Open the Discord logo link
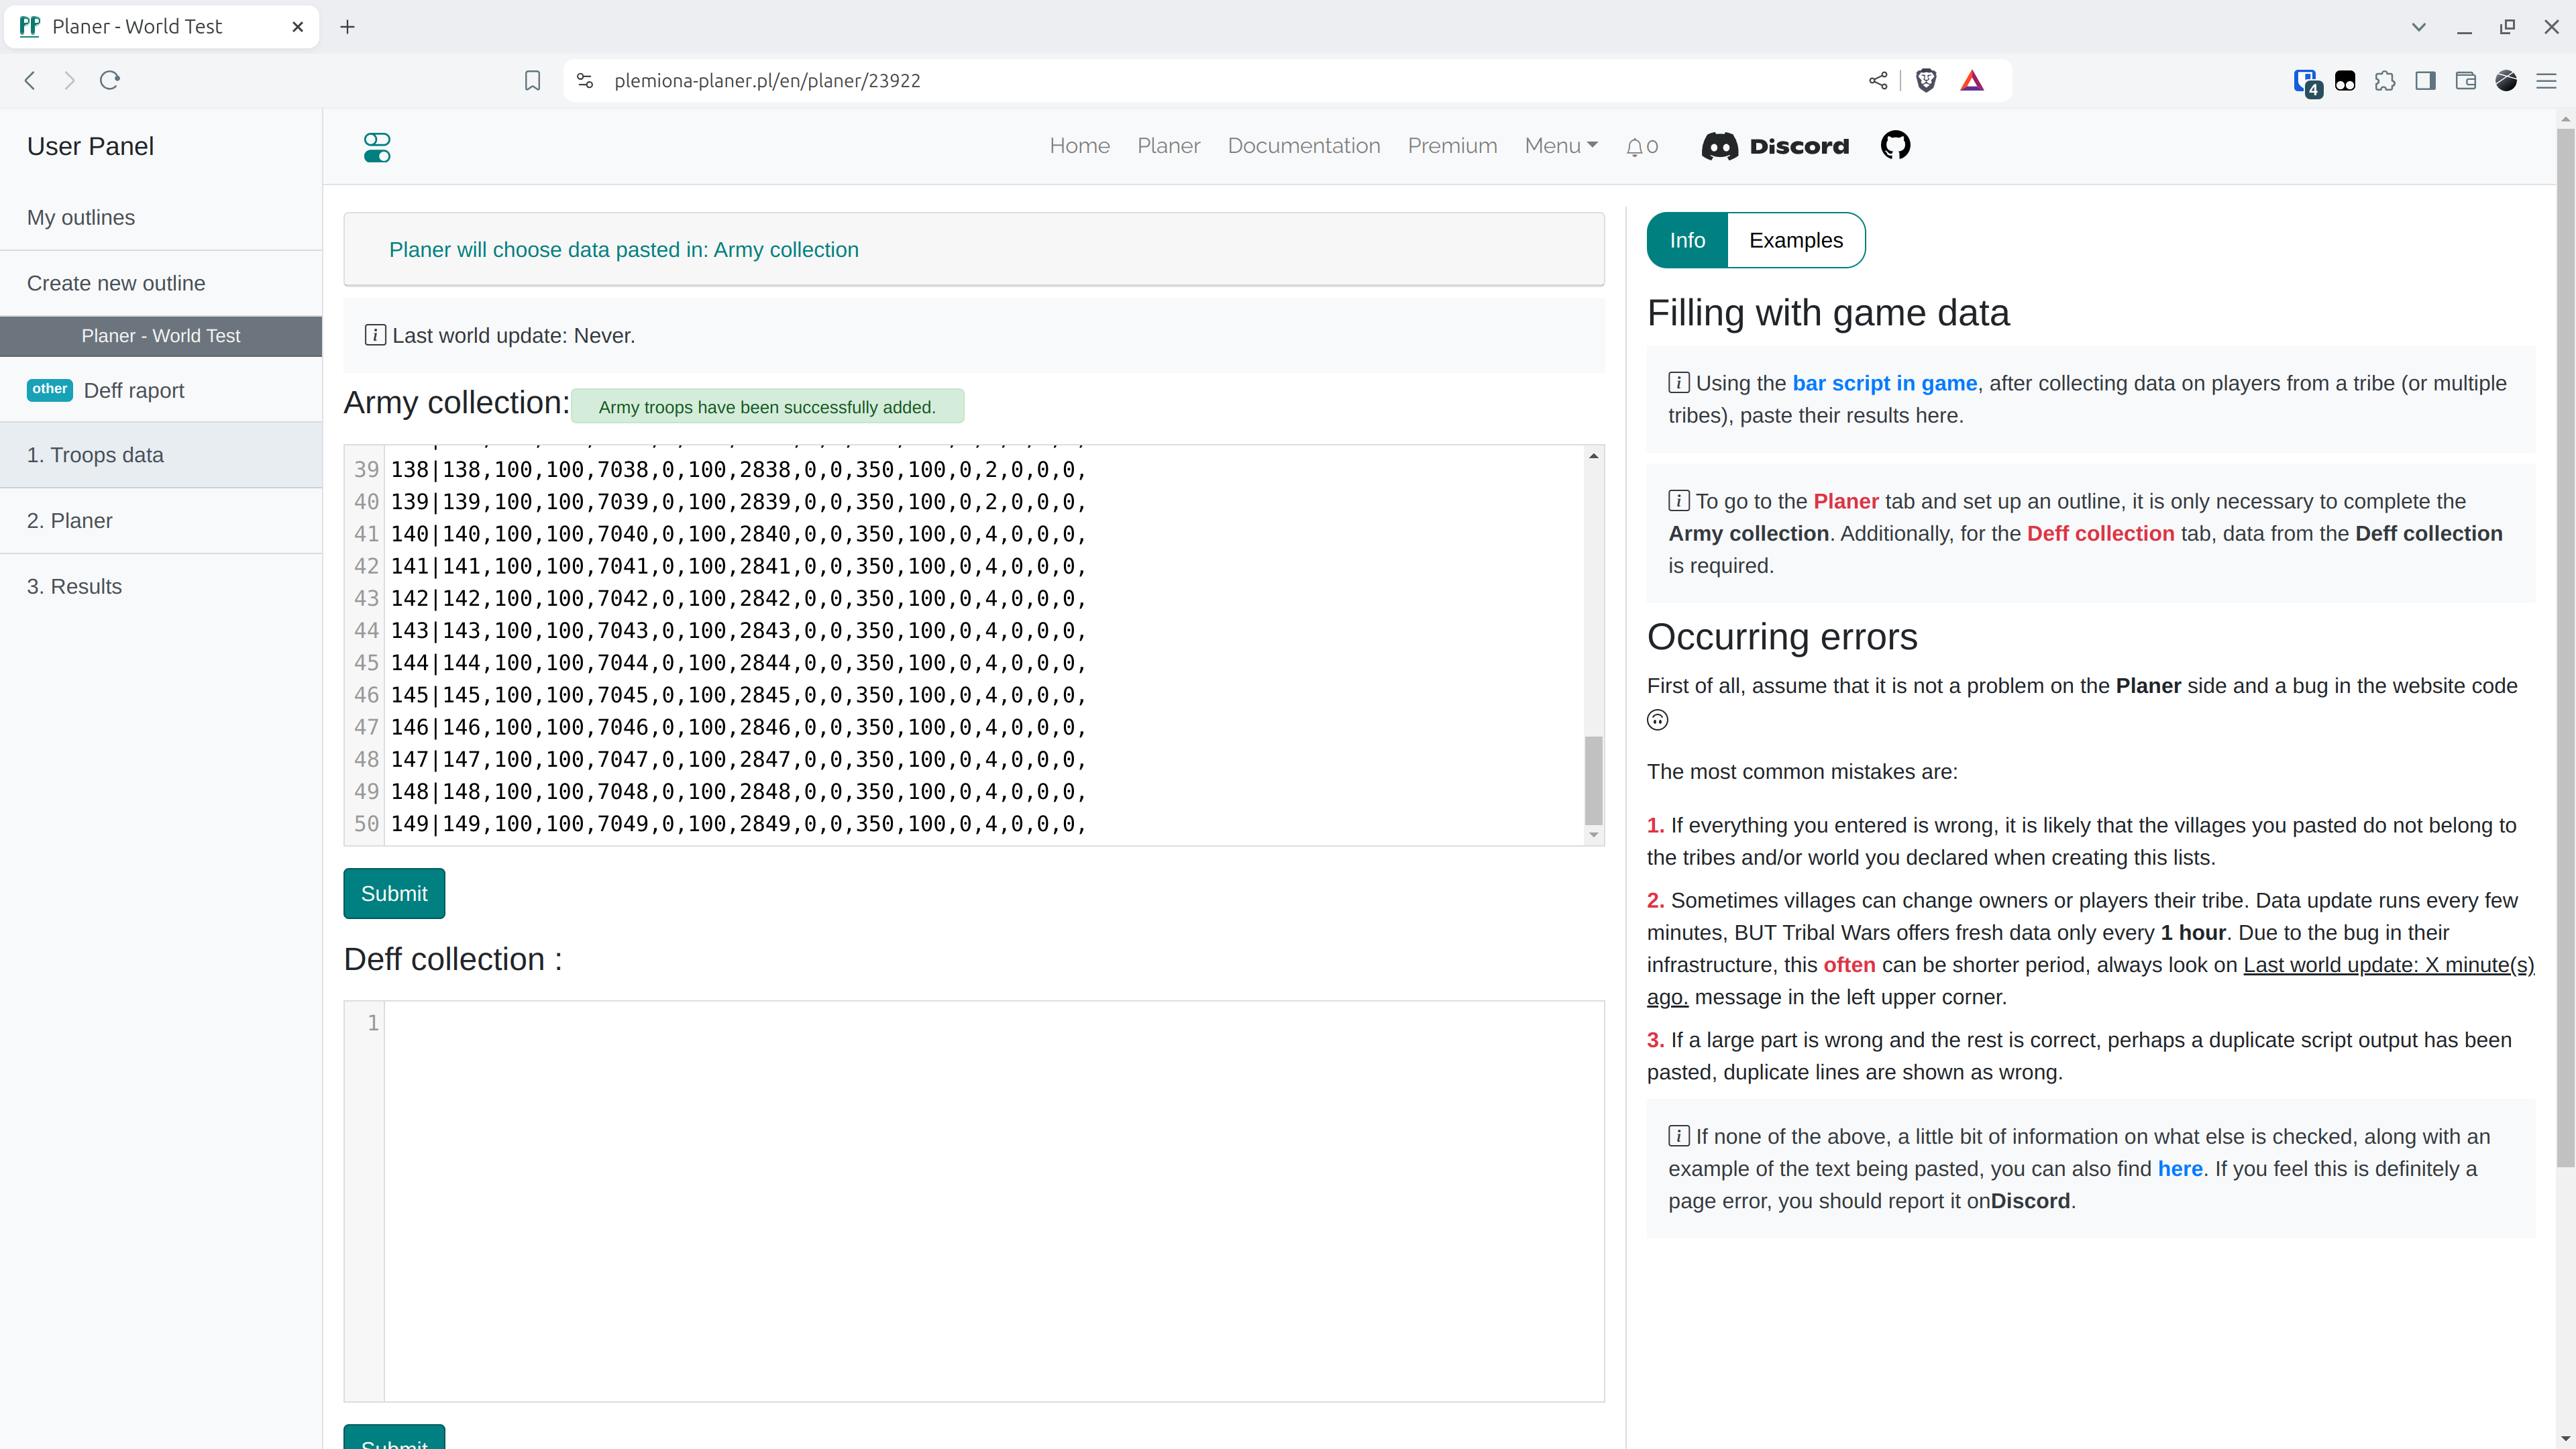The height and width of the screenshot is (1449, 2576). [x=1775, y=146]
